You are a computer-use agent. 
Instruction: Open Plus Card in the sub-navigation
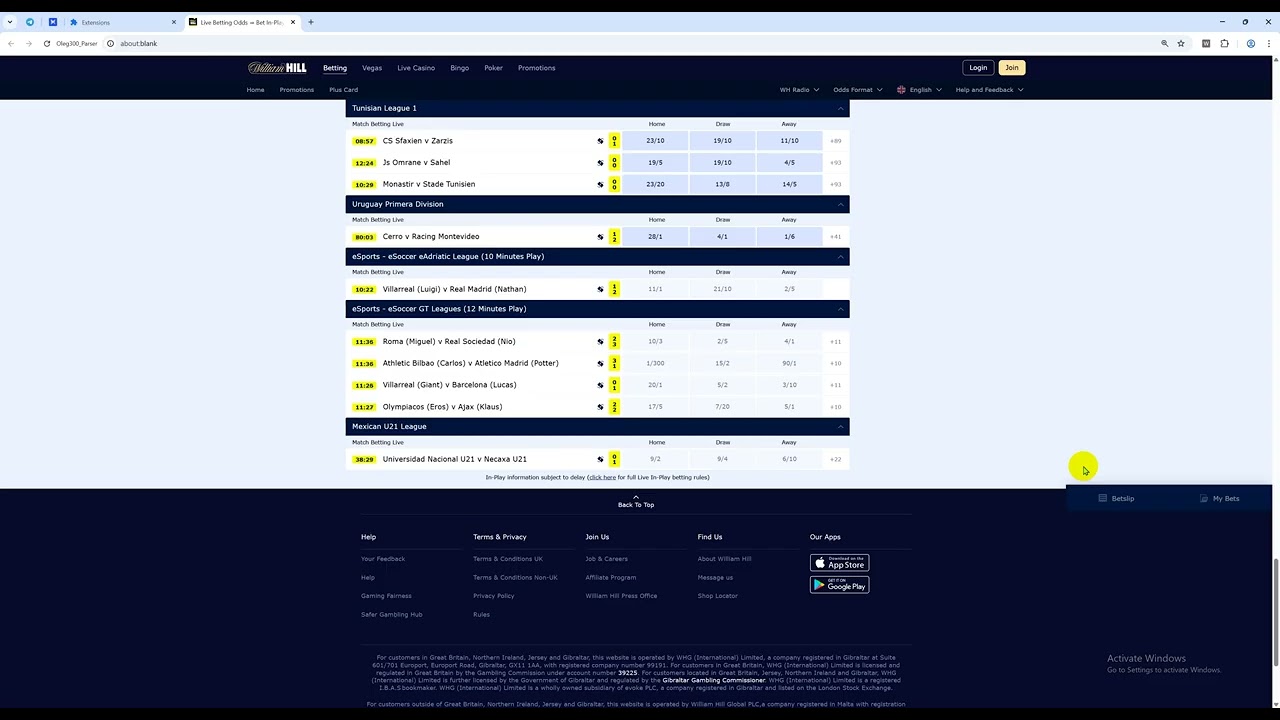(x=343, y=90)
